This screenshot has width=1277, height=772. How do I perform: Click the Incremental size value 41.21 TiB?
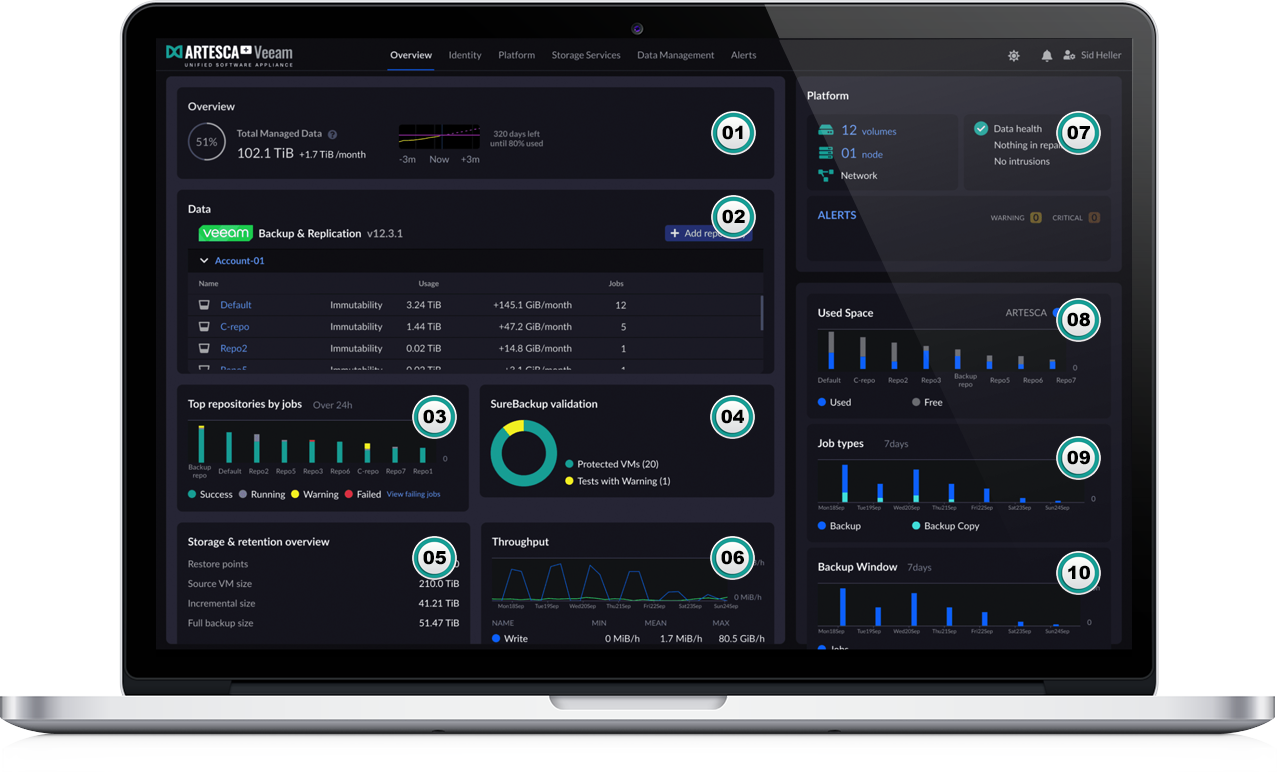point(439,604)
